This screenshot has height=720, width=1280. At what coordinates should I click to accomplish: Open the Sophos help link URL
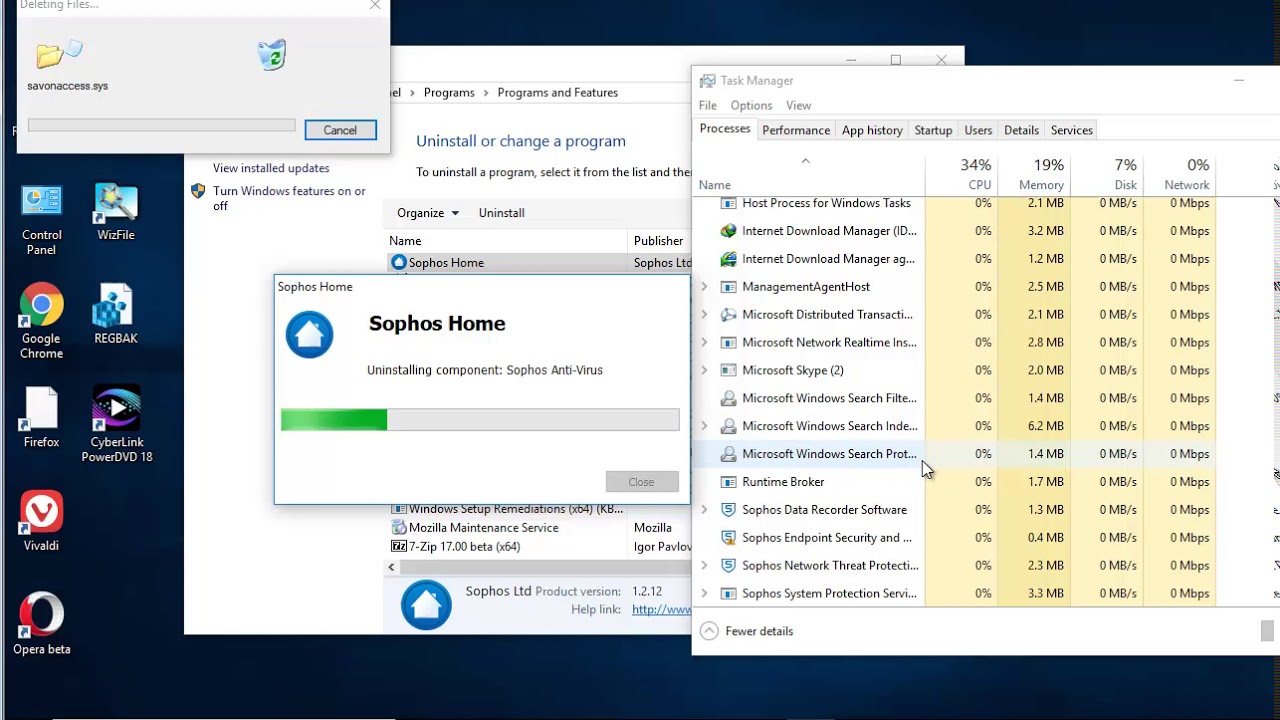click(661, 610)
